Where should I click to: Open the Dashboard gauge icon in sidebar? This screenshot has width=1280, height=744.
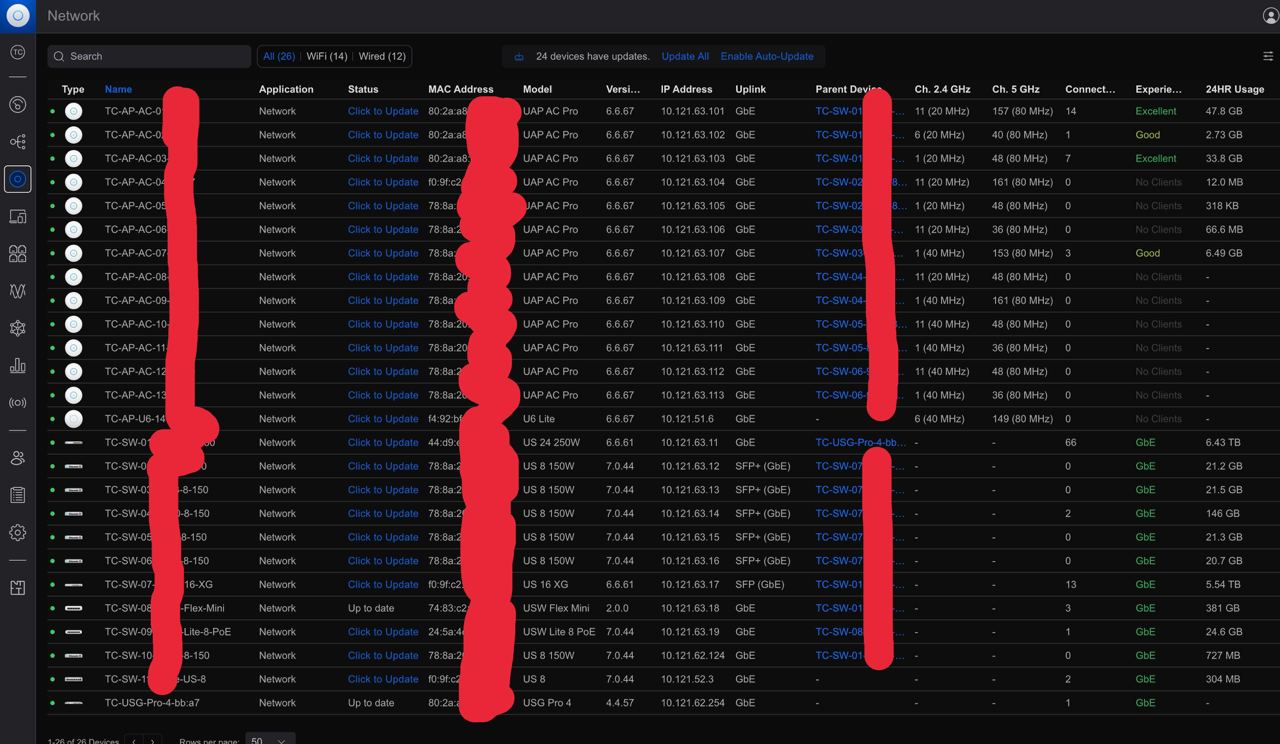pyautogui.click(x=17, y=104)
